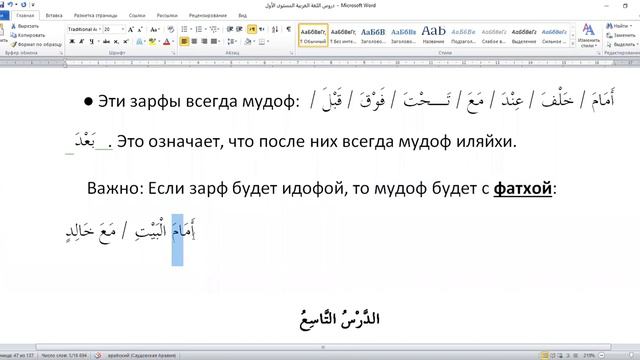Activate Format Painter (Формат по образцу)
The width and height of the screenshot is (640, 360).
coord(36,44)
